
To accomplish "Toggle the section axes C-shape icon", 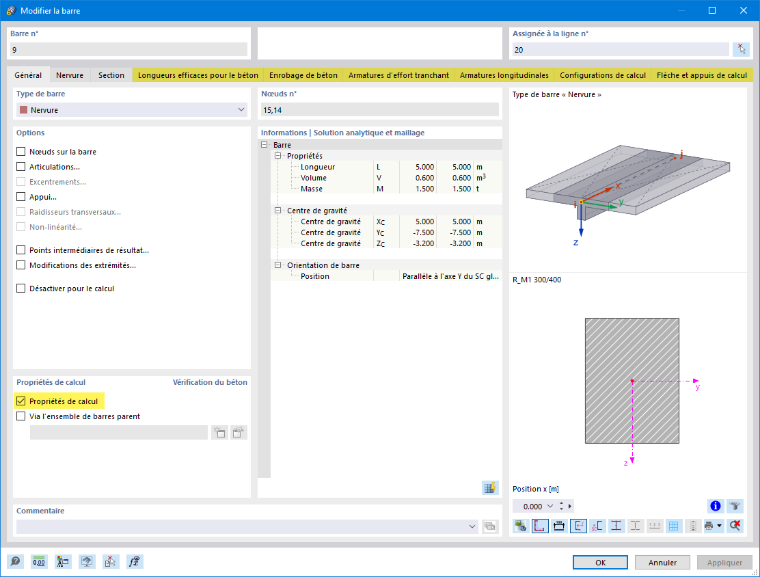I will tap(578, 526).
